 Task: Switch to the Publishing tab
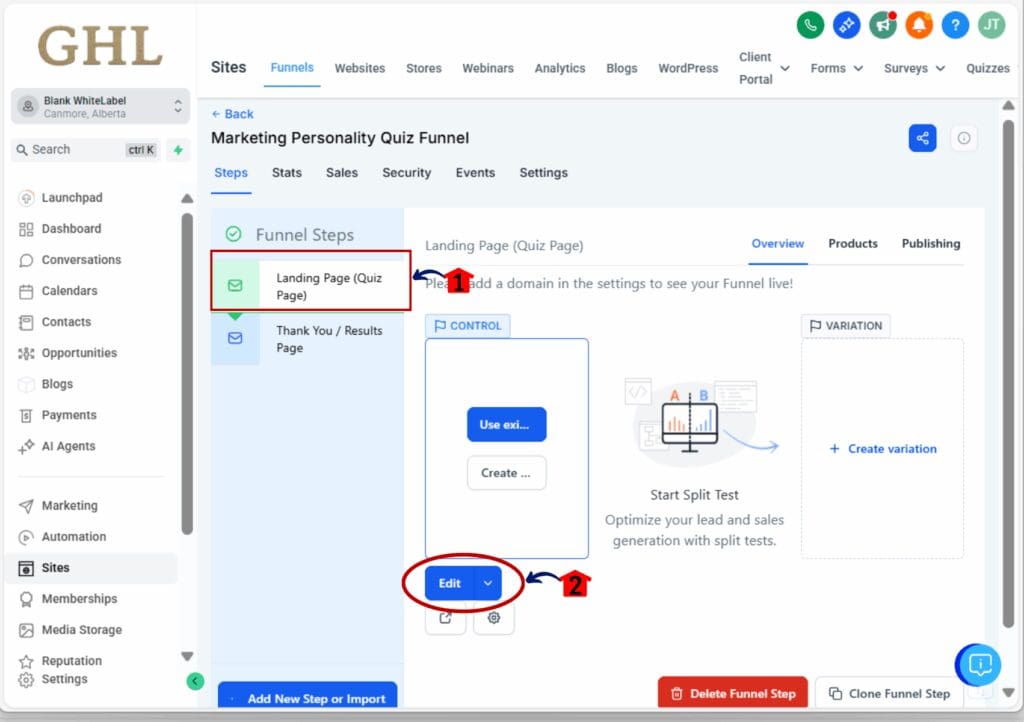click(x=930, y=244)
